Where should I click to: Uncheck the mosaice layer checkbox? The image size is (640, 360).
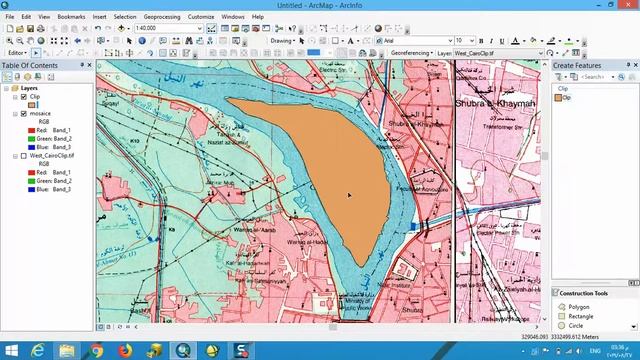tap(24, 113)
